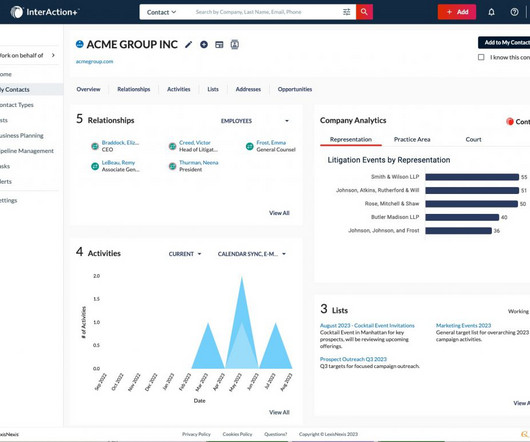
Task: Click View All under Activities chart
Action: click(279, 412)
